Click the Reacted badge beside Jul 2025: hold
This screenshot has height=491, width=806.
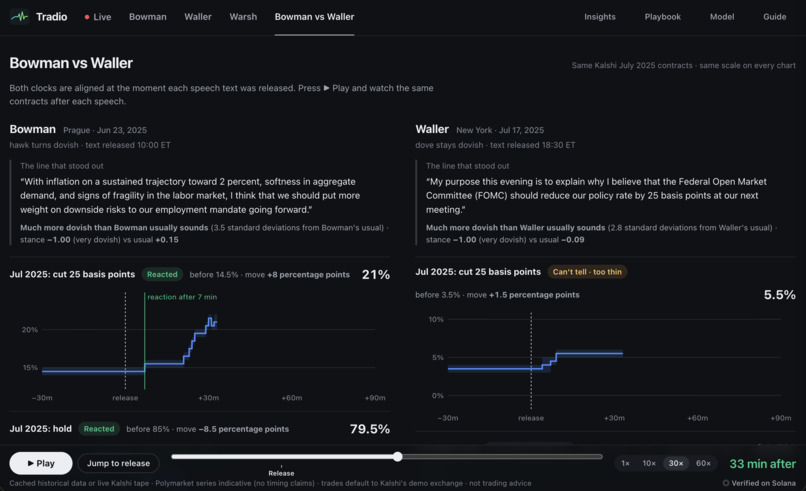tap(99, 429)
